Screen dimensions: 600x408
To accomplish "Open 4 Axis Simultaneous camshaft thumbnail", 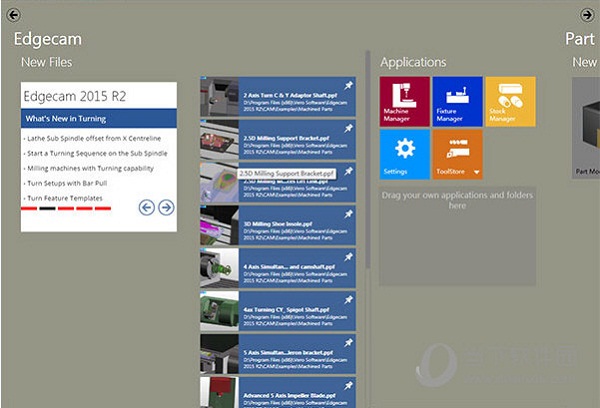I will pos(219,268).
